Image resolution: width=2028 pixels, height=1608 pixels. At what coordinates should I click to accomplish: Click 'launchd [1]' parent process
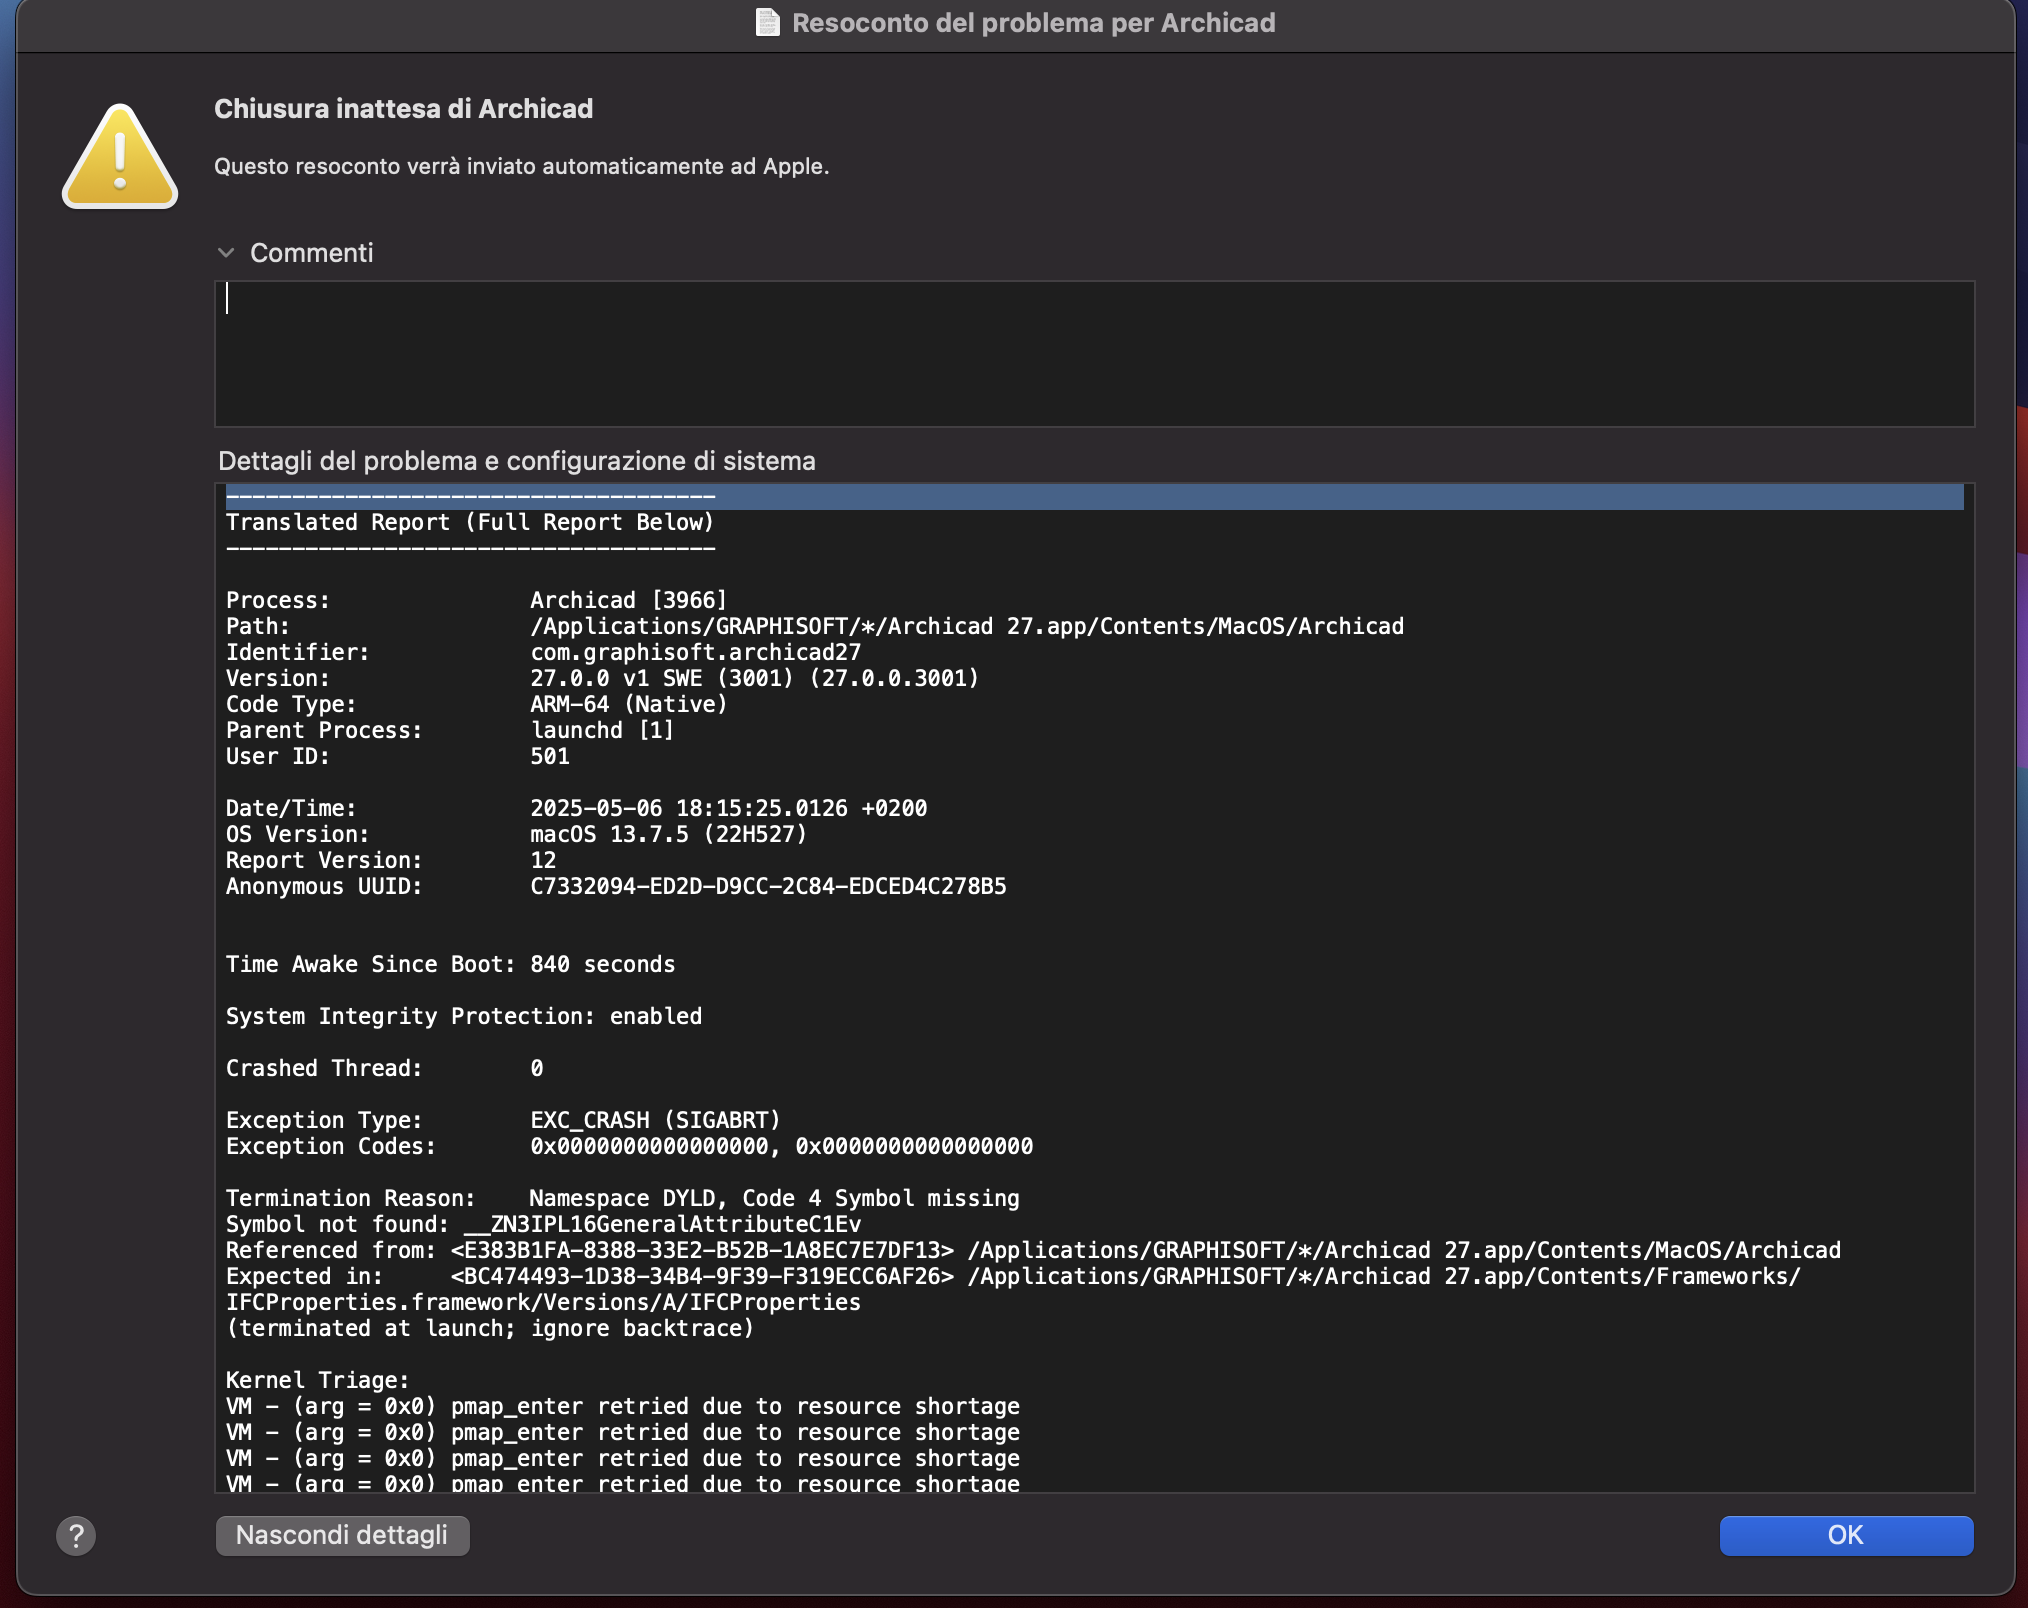(x=602, y=730)
